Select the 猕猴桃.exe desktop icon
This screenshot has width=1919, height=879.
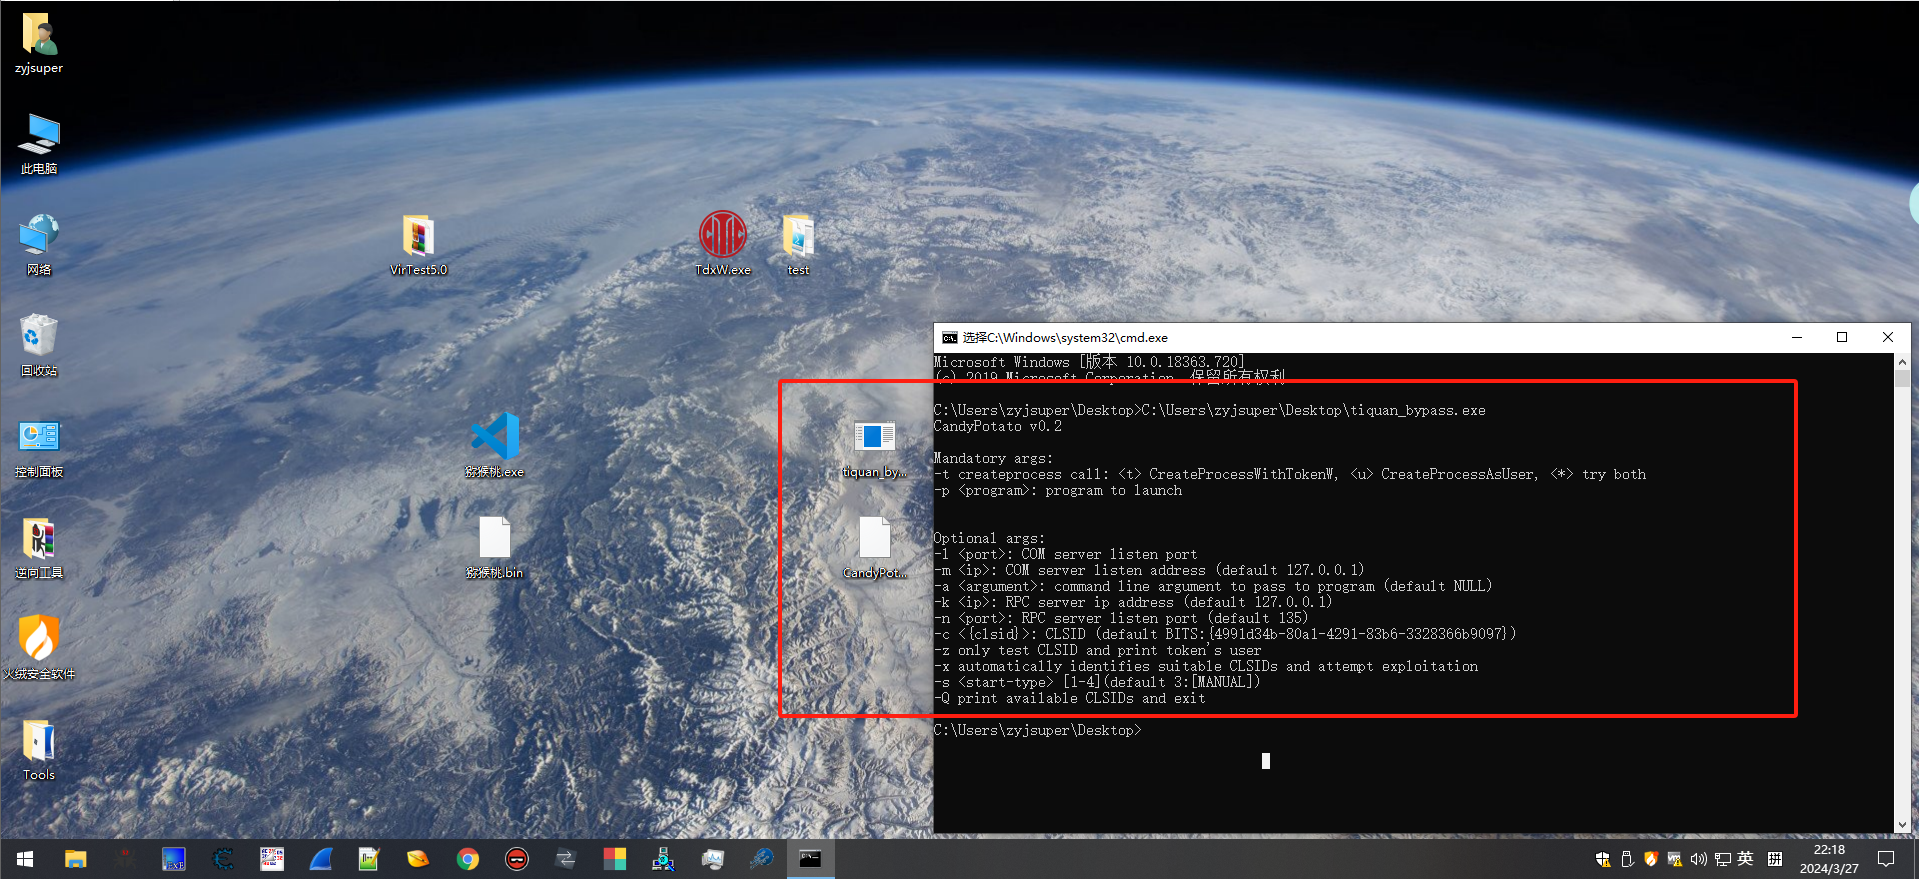495,446
